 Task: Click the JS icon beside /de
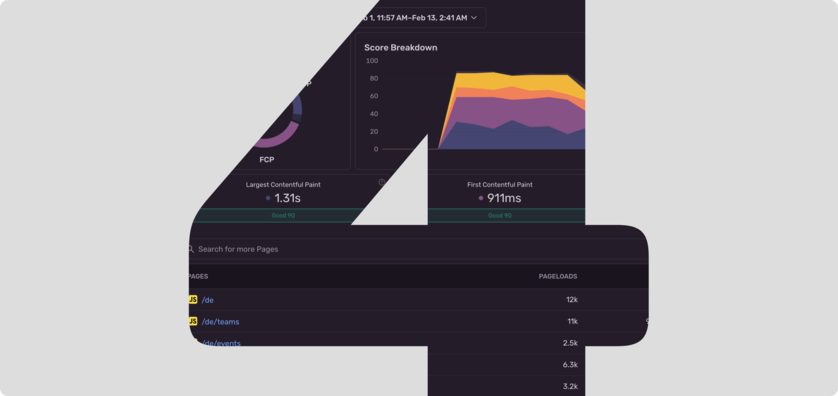(x=193, y=300)
